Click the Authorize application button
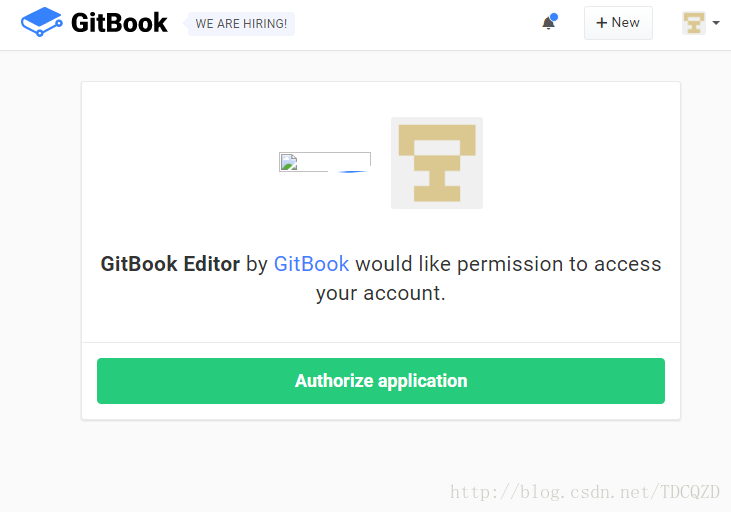 381,381
